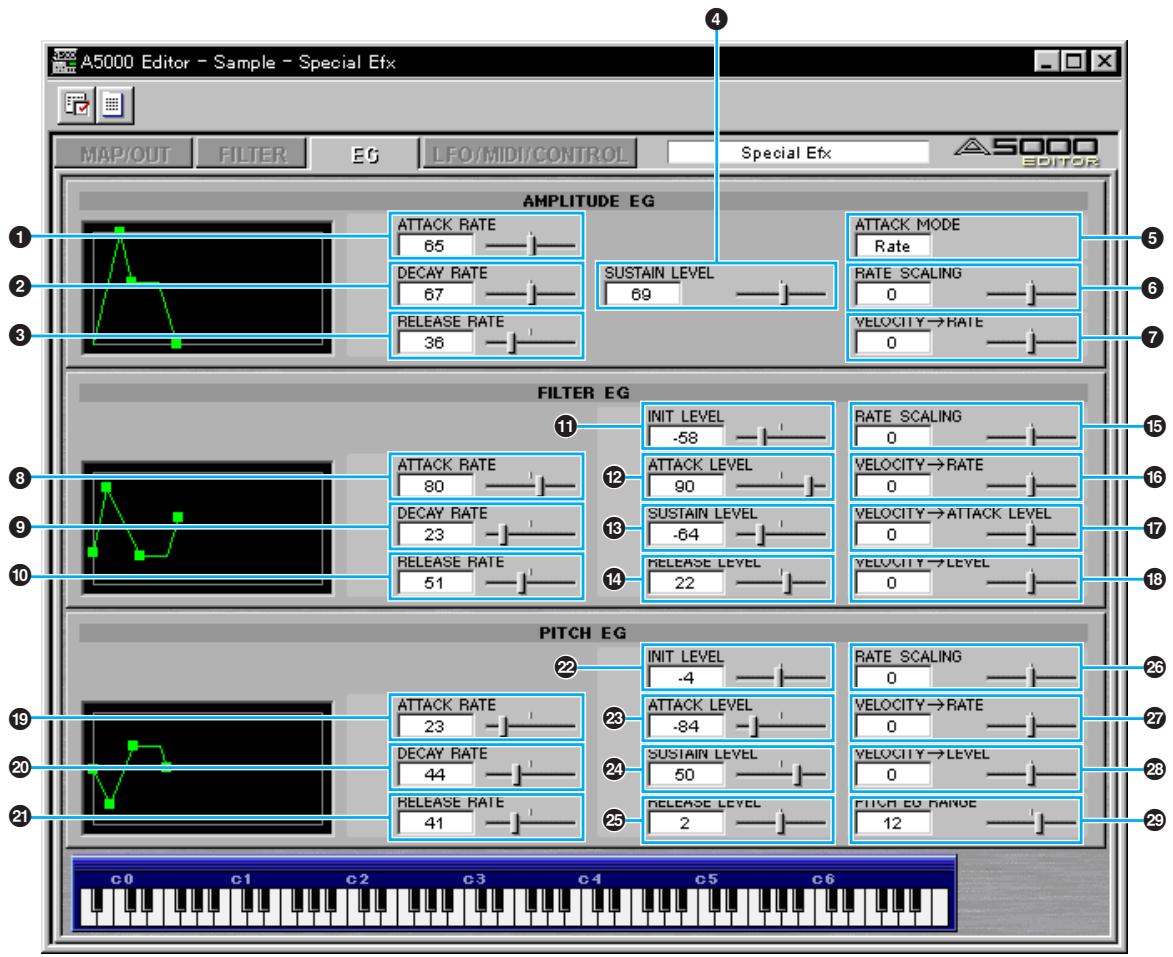Click Pitch EG Release Level value 2

pos(685,823)
